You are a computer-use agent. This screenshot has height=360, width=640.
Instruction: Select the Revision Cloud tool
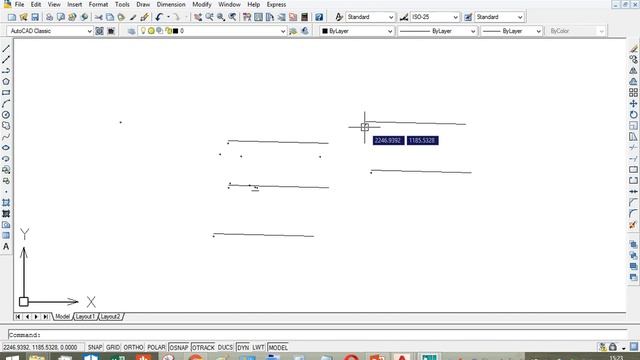[x=6, y=126]
